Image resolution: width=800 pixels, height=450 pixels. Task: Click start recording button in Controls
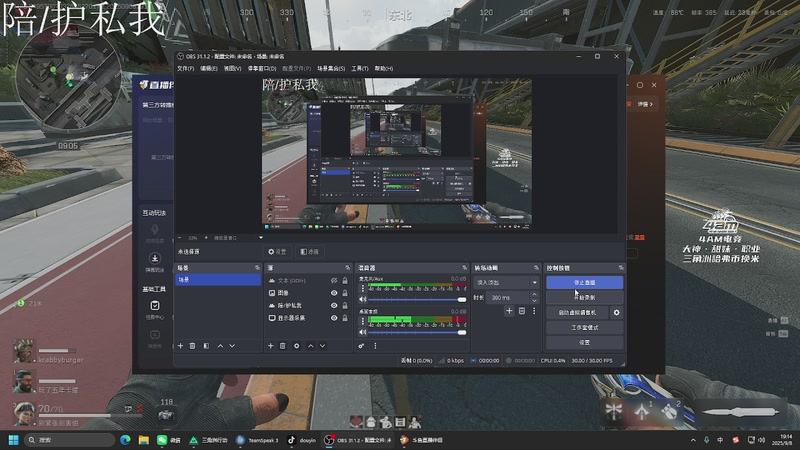click(x=584, y=297)
